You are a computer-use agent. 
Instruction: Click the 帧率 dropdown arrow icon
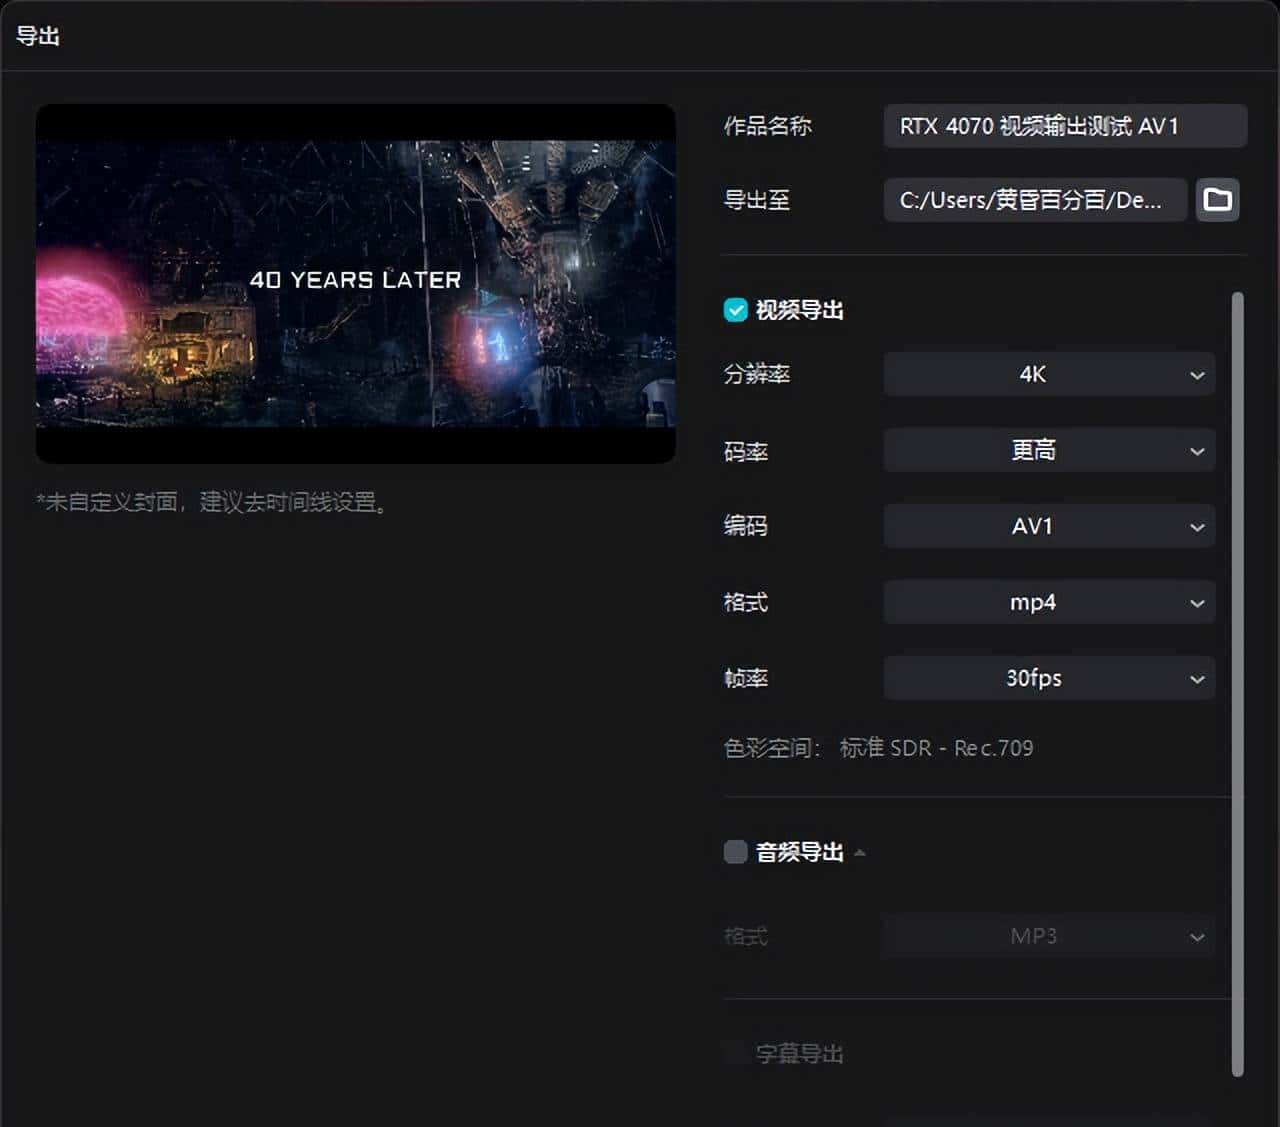click(1197, 678)
